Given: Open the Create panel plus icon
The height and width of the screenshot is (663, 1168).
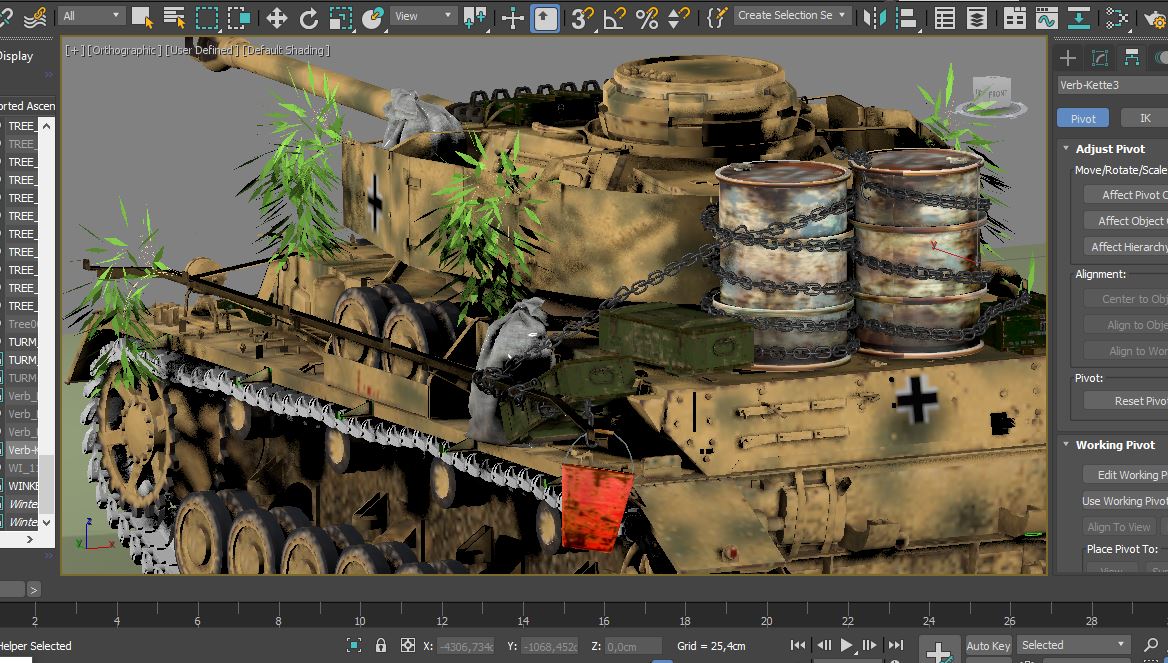Looking at the screenshot, I should pos(1068,57).
